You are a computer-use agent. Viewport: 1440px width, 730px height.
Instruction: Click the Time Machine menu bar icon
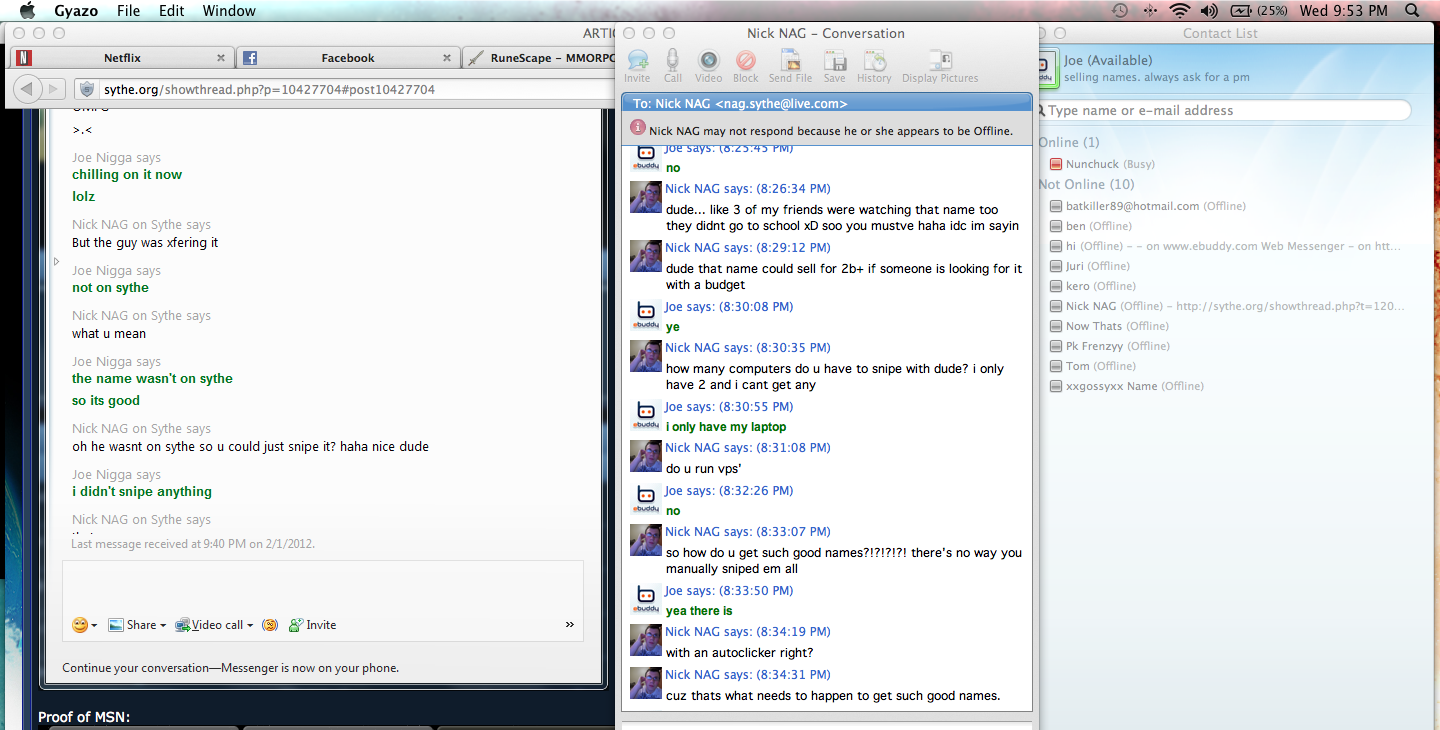pyautogui.click(x=1120, y=11)
